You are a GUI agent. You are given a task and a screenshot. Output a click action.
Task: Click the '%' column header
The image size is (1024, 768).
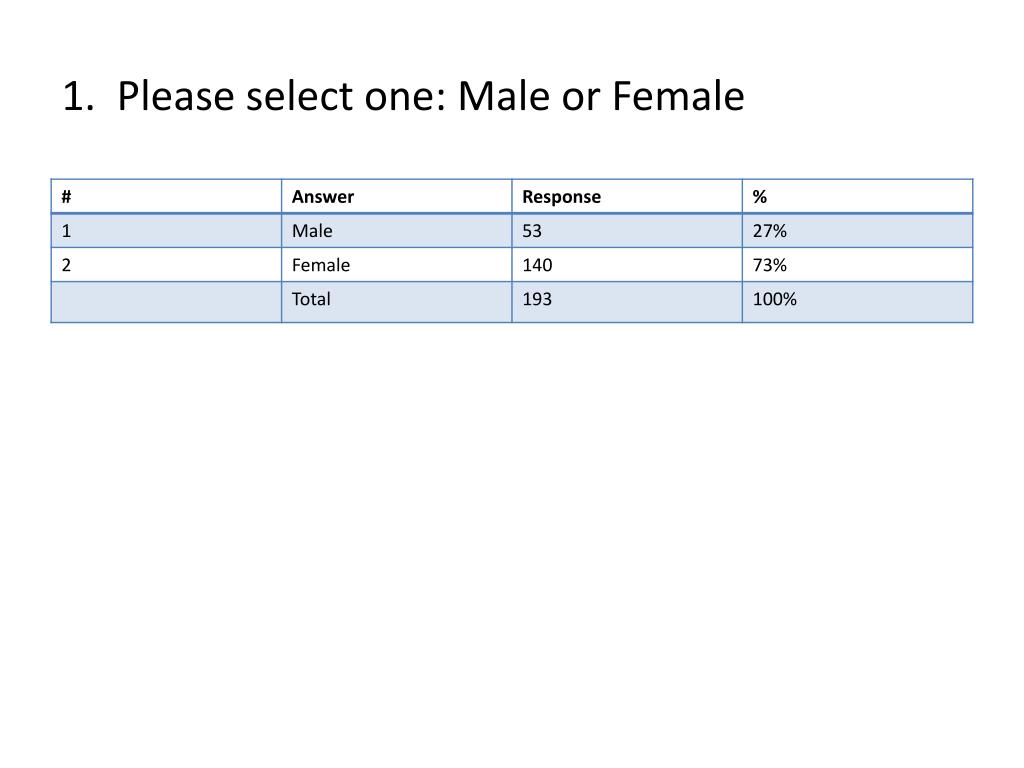[x=857, y=197]
